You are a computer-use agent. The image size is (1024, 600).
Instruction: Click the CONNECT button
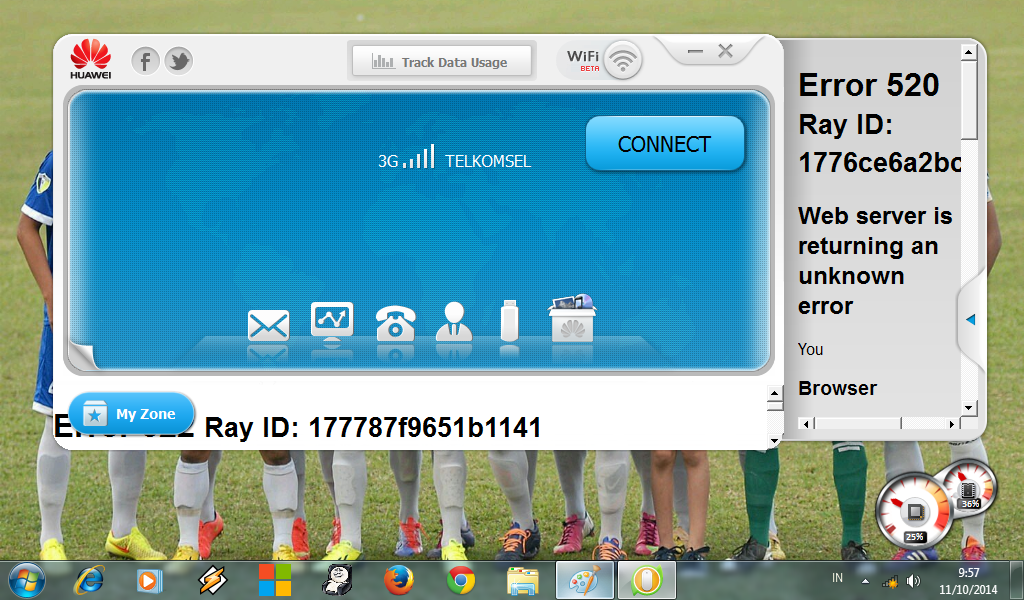coord(665,144)
